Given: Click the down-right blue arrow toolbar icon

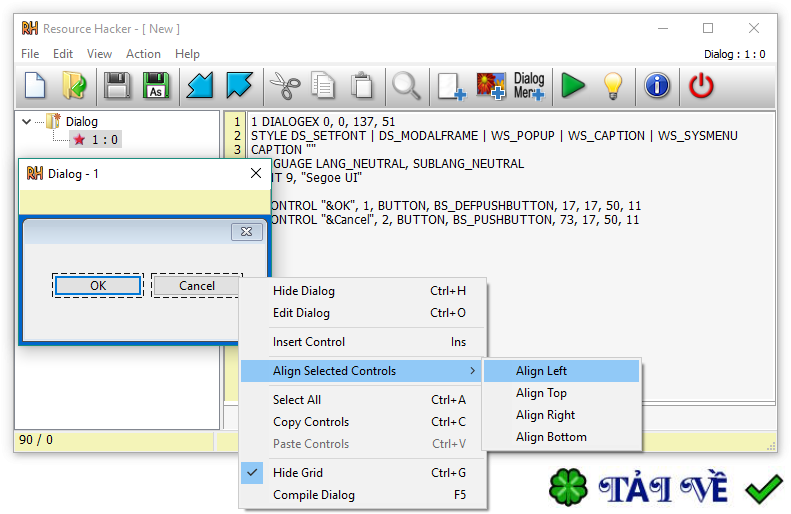Looking at the screenshot, I should click(x=239, y=85).
